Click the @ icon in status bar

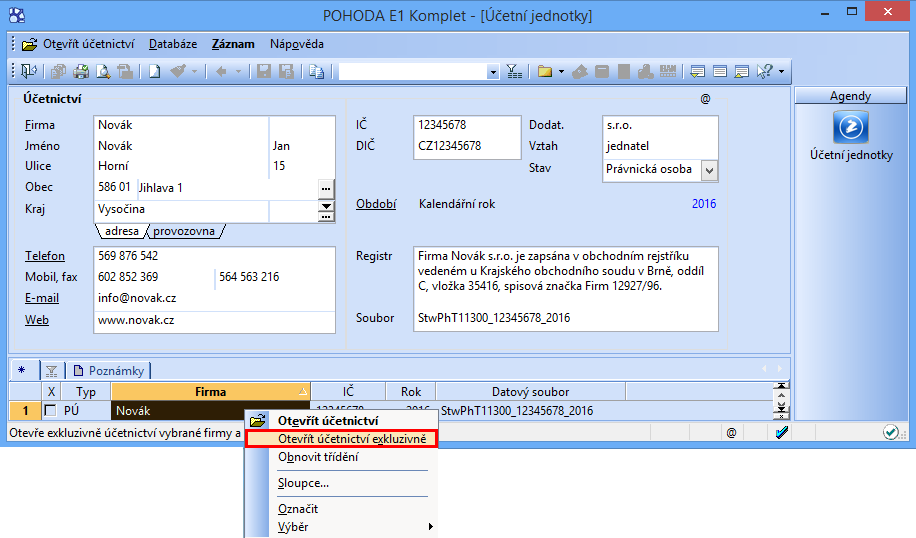(x=731, y=433)
